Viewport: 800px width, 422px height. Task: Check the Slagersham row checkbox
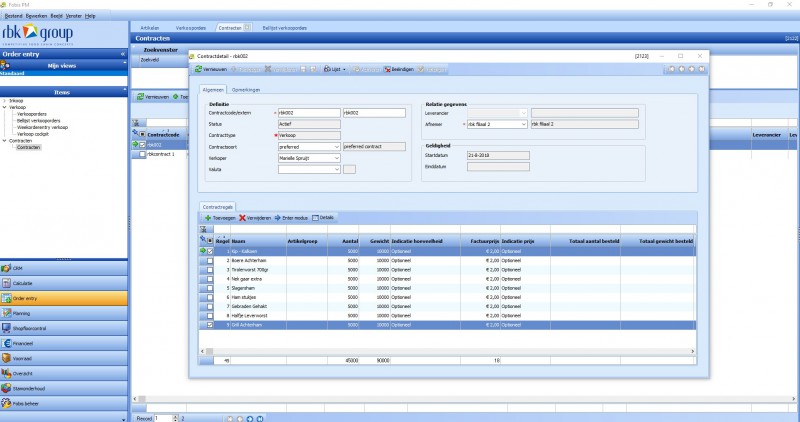tap(210, 288)
